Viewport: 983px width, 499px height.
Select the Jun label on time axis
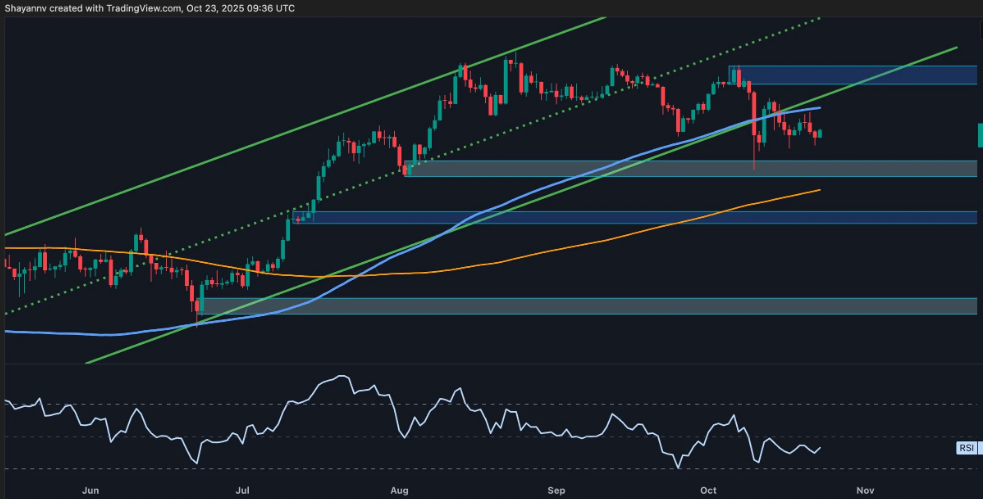coord(90,490)
